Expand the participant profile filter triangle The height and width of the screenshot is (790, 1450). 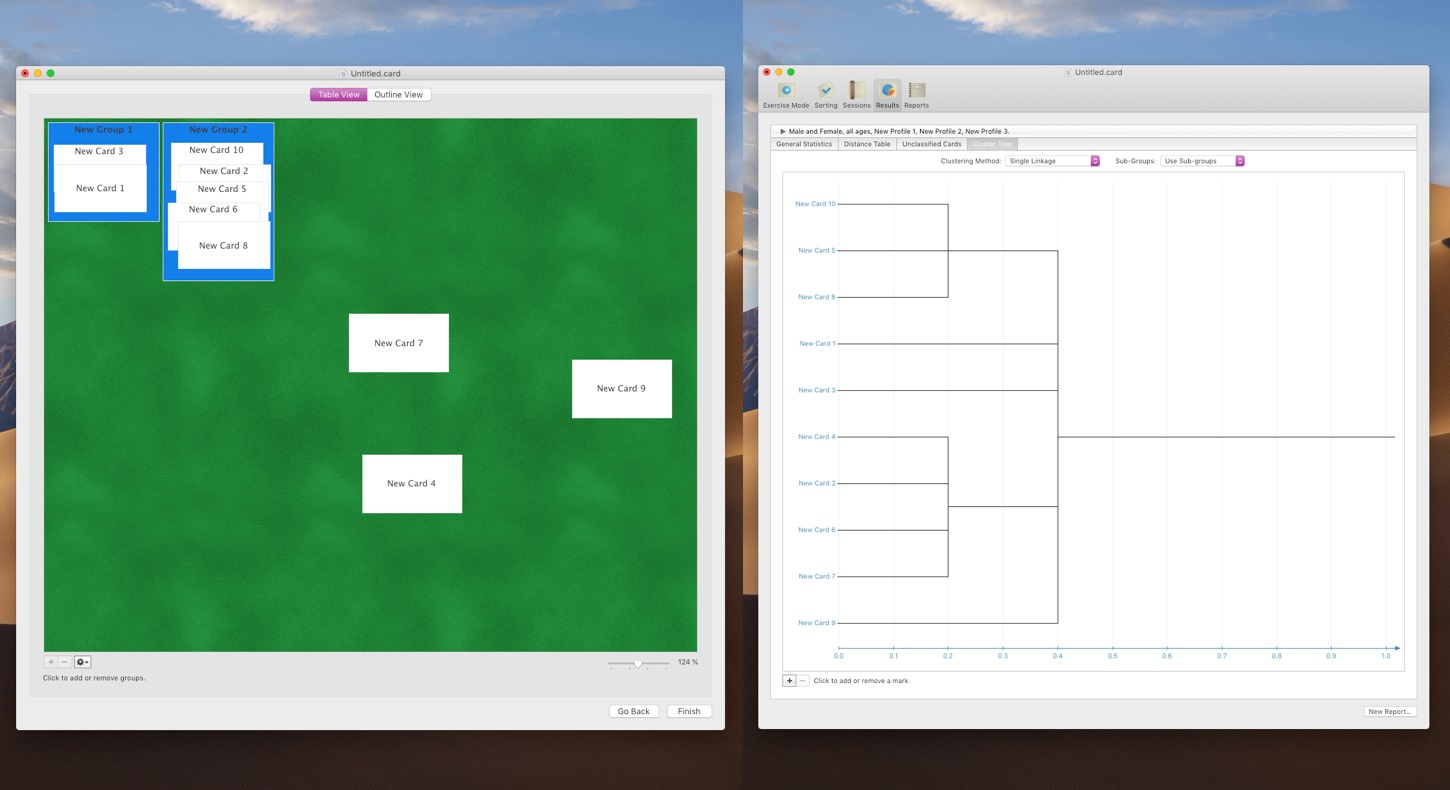[x=783, y=131]
